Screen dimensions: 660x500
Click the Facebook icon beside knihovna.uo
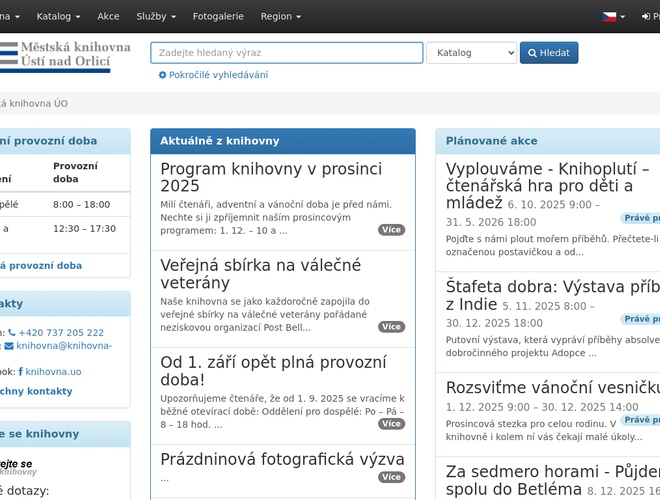tap(21, 371)
